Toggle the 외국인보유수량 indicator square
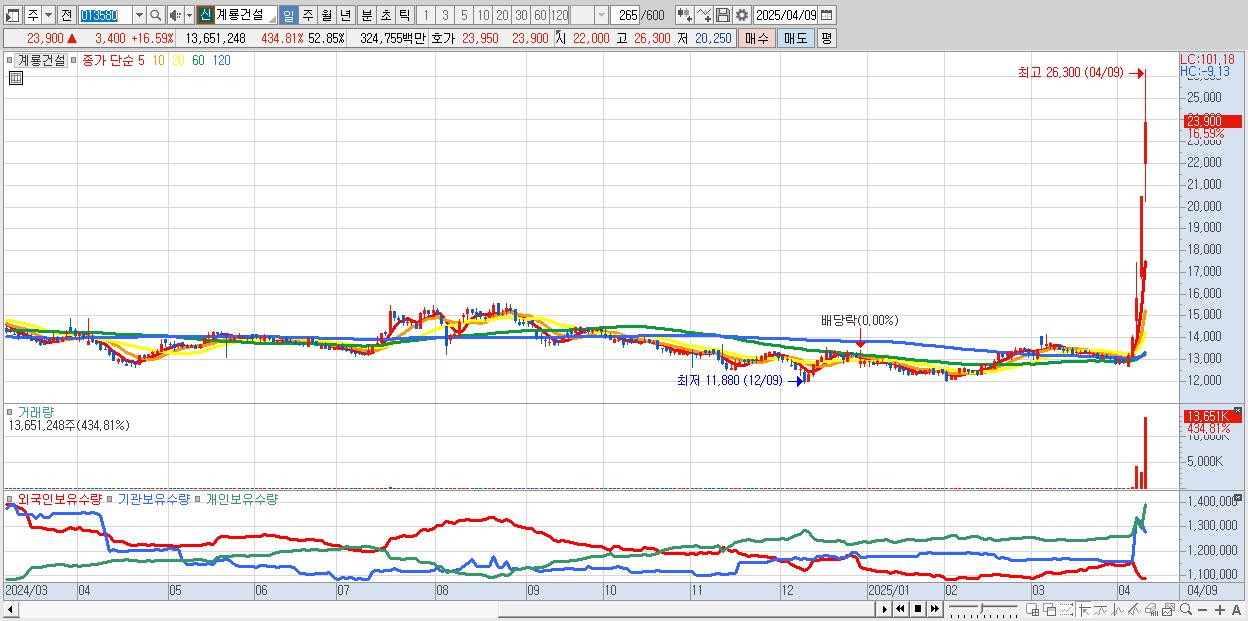 click(11, 498)
